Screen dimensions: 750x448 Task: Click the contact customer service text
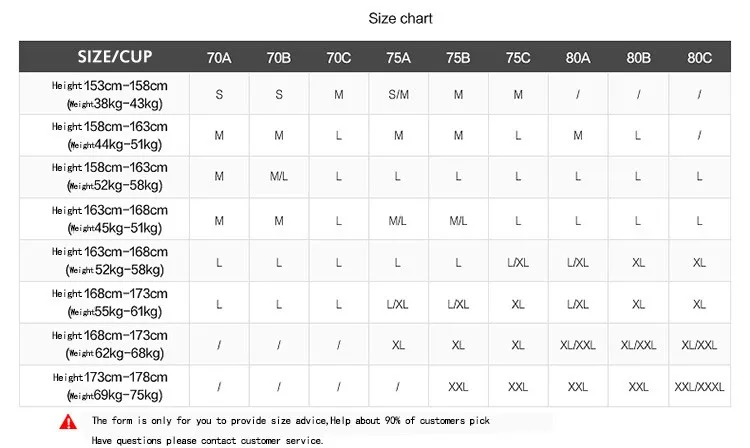[x=208, y=440]
